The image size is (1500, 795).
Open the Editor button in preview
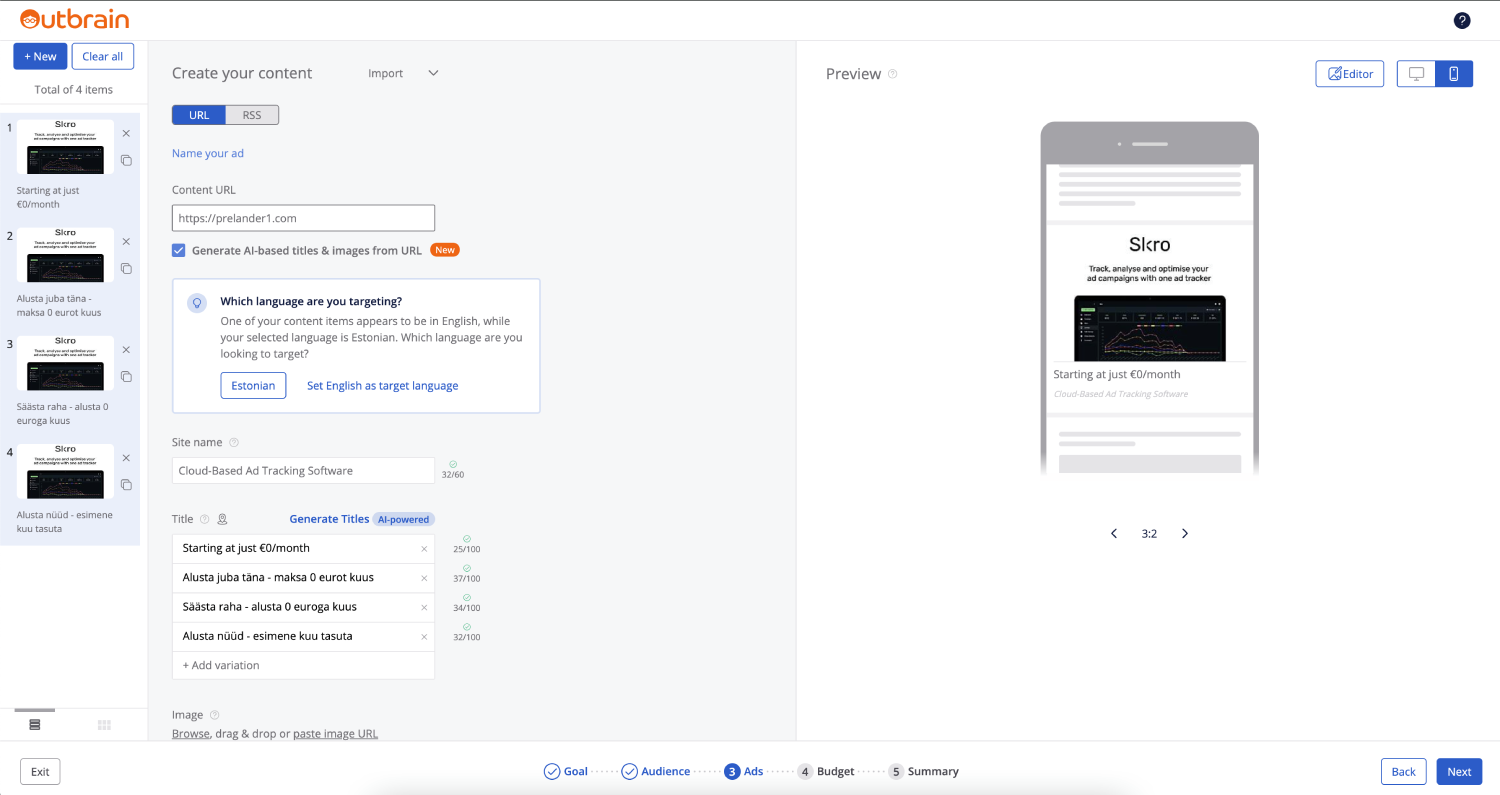click(x=1350, y=73)
